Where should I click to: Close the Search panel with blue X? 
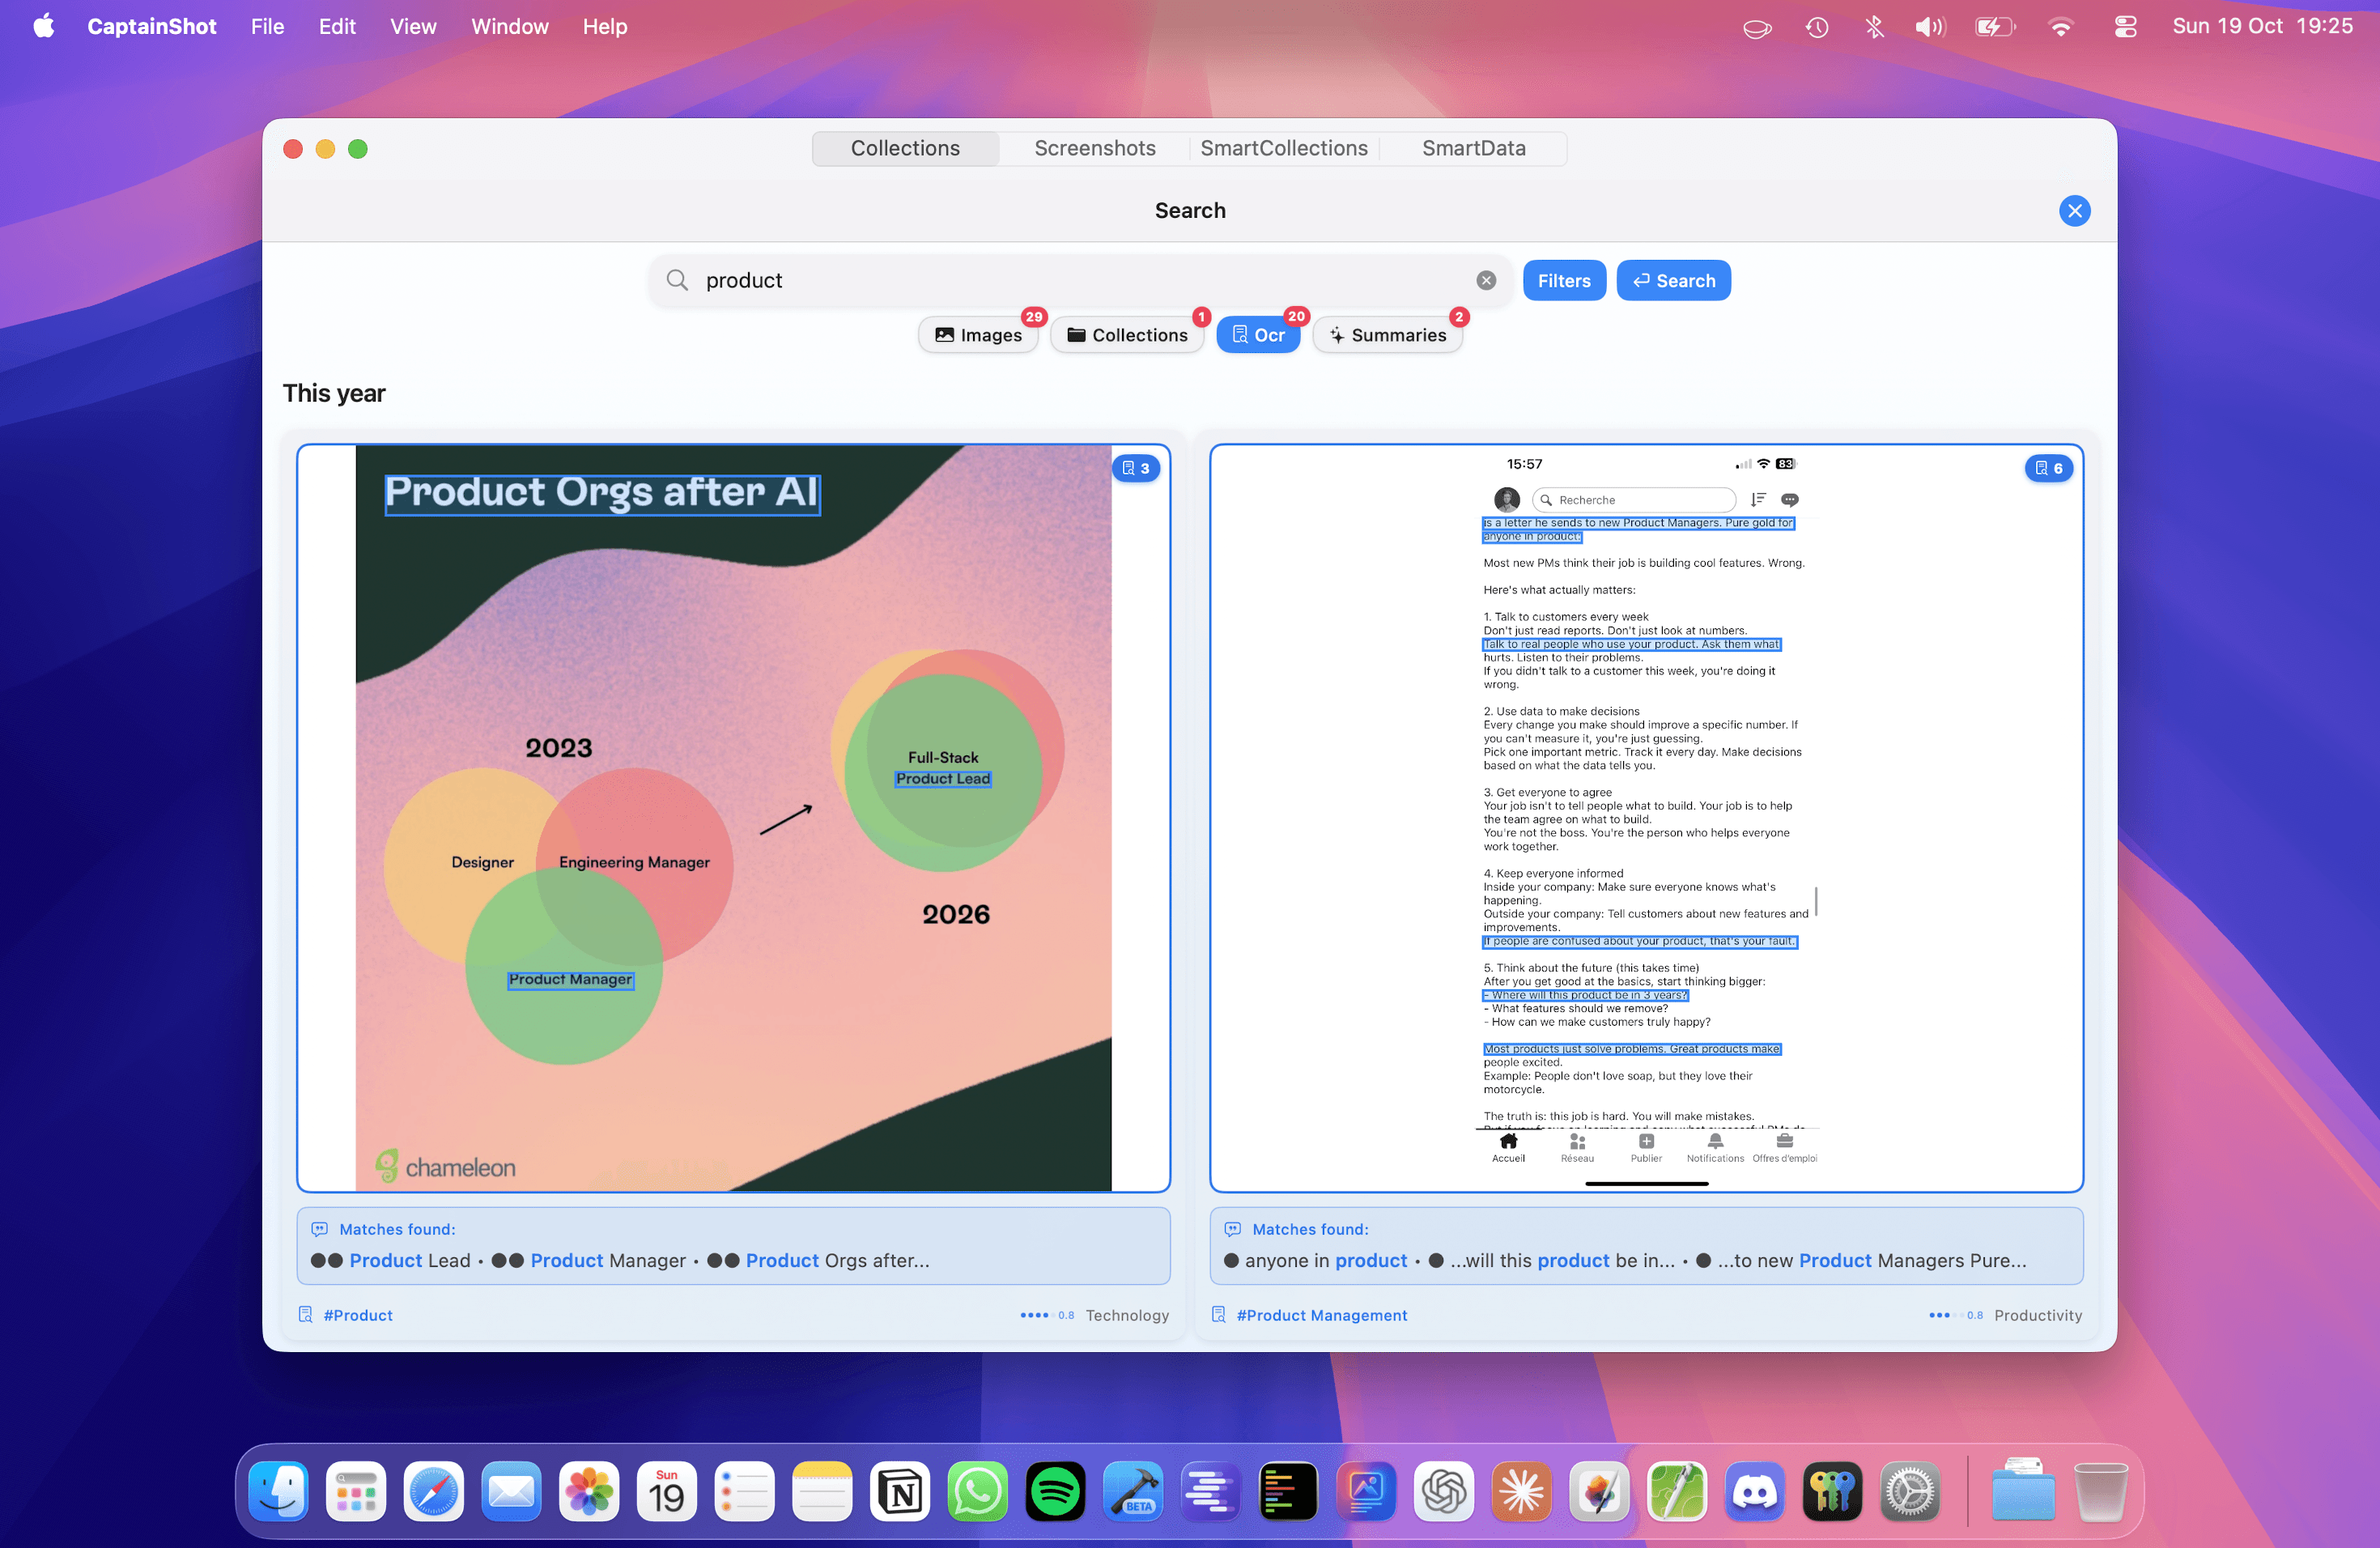[2074, 211]
